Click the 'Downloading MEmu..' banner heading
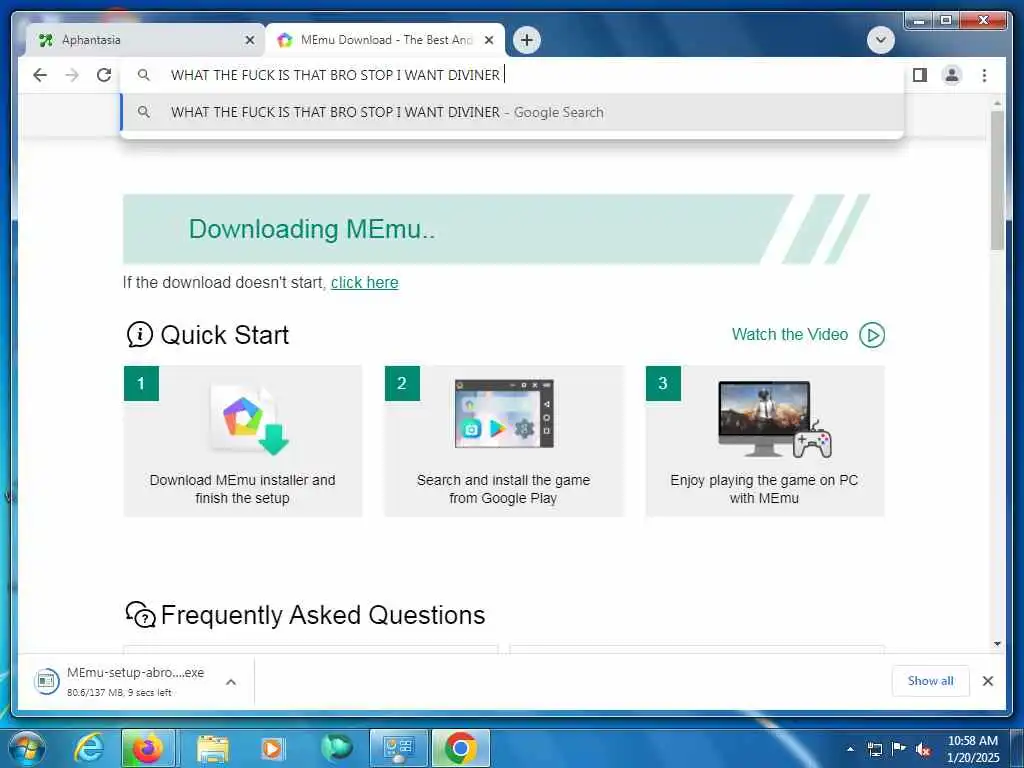The width and height of the screenshot is (1024, 768). (312, 229)
